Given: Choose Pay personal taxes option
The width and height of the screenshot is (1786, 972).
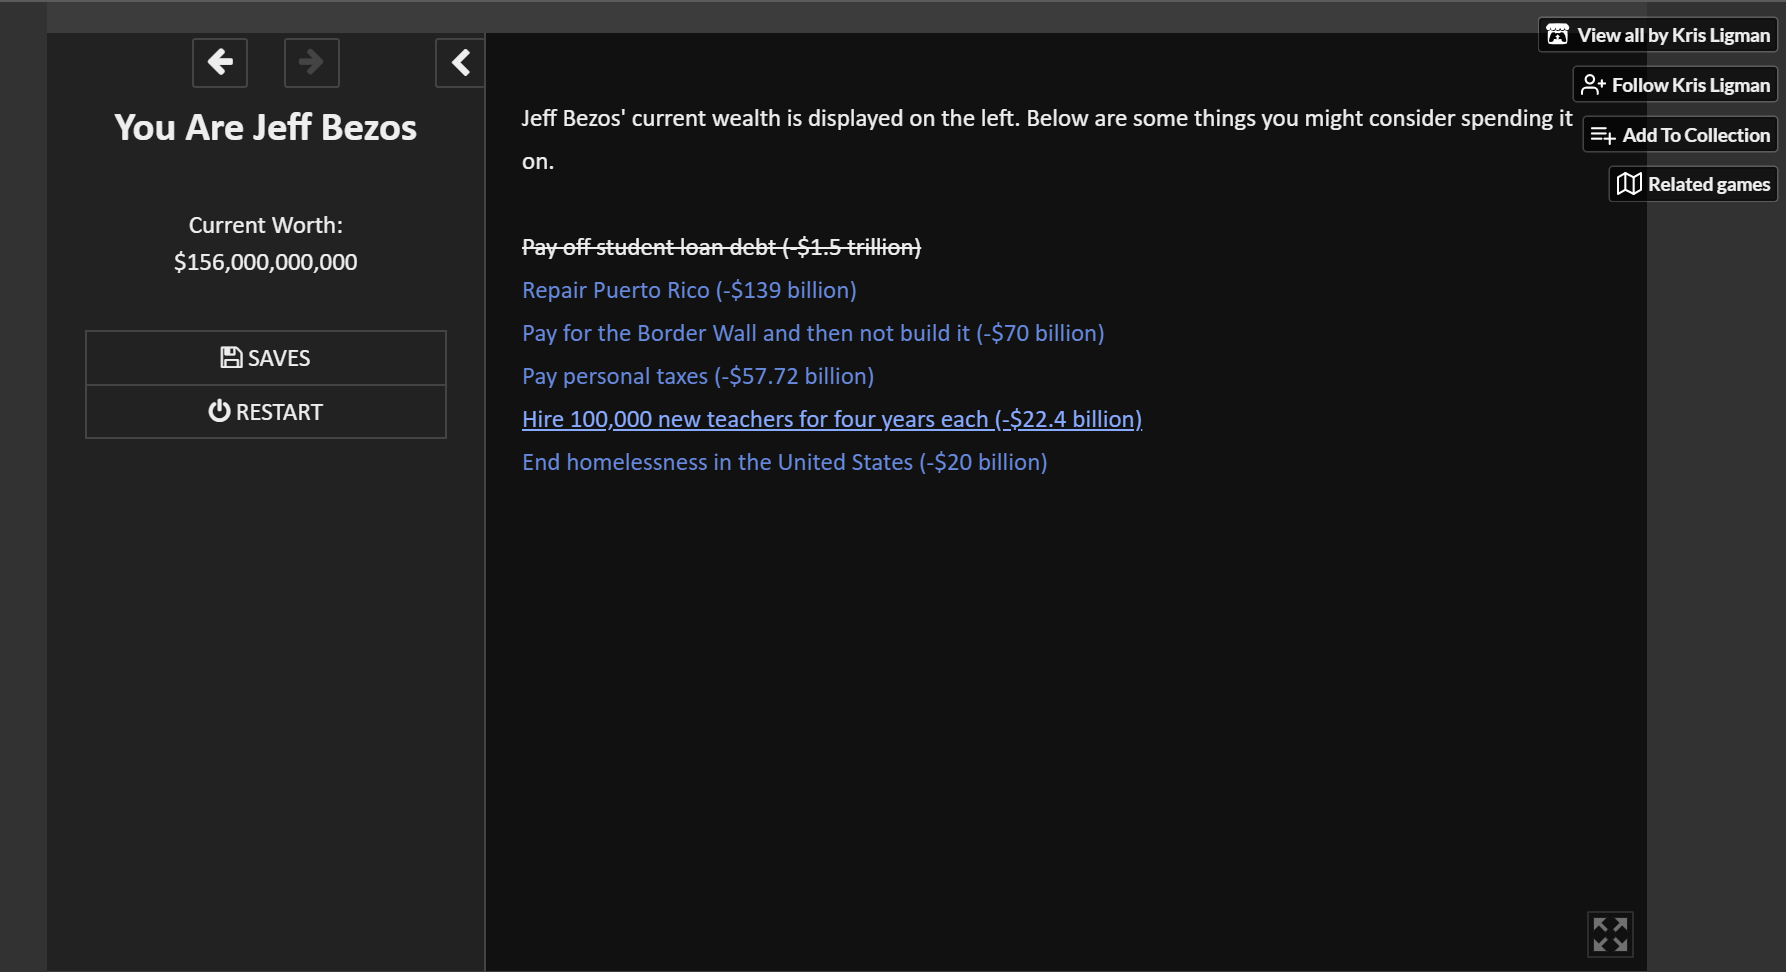Looking at the screenshot, I should (x=698, y=376).
